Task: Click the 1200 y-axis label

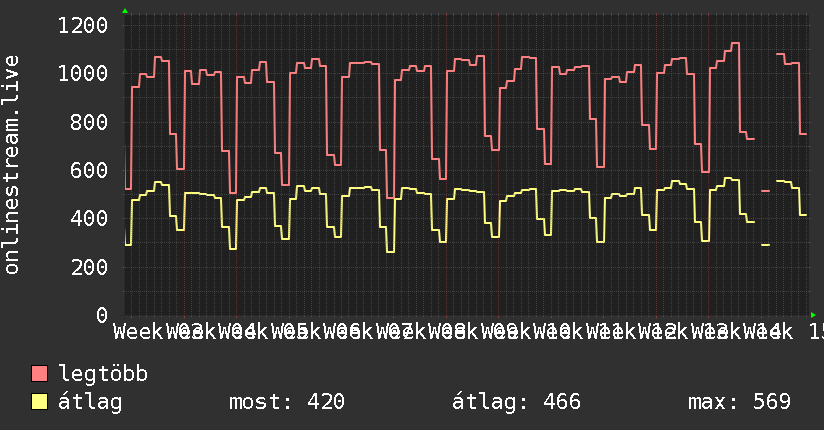Action: click(x=83, y=25)
